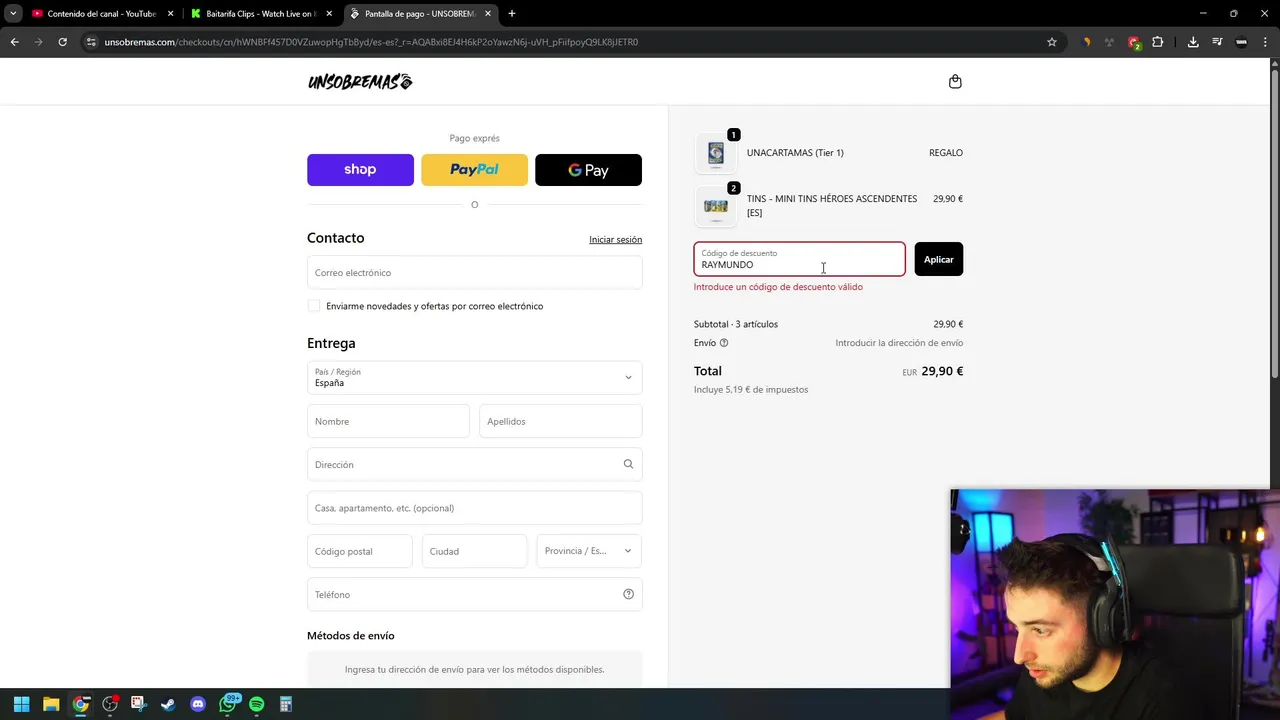Image resolution: width=1280 pixels, height=720 pixels.
Task: Click the UNSOBREMAS store logo
Action: point(360,82)
